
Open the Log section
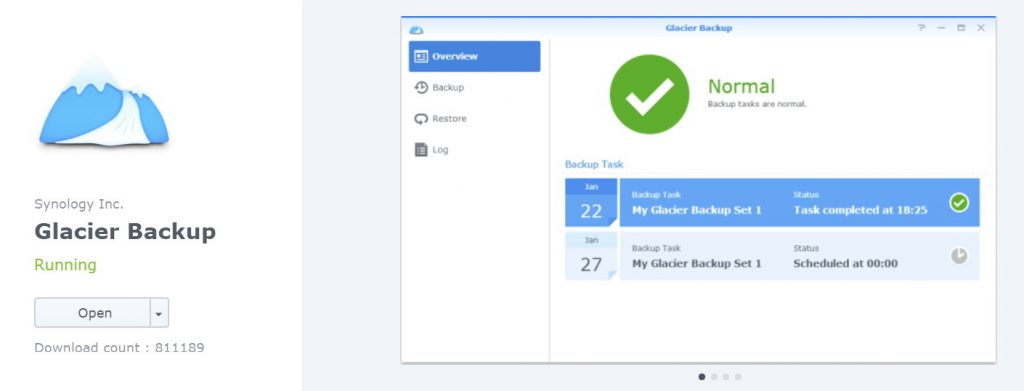pyautogui.click(x=474, y=149)
